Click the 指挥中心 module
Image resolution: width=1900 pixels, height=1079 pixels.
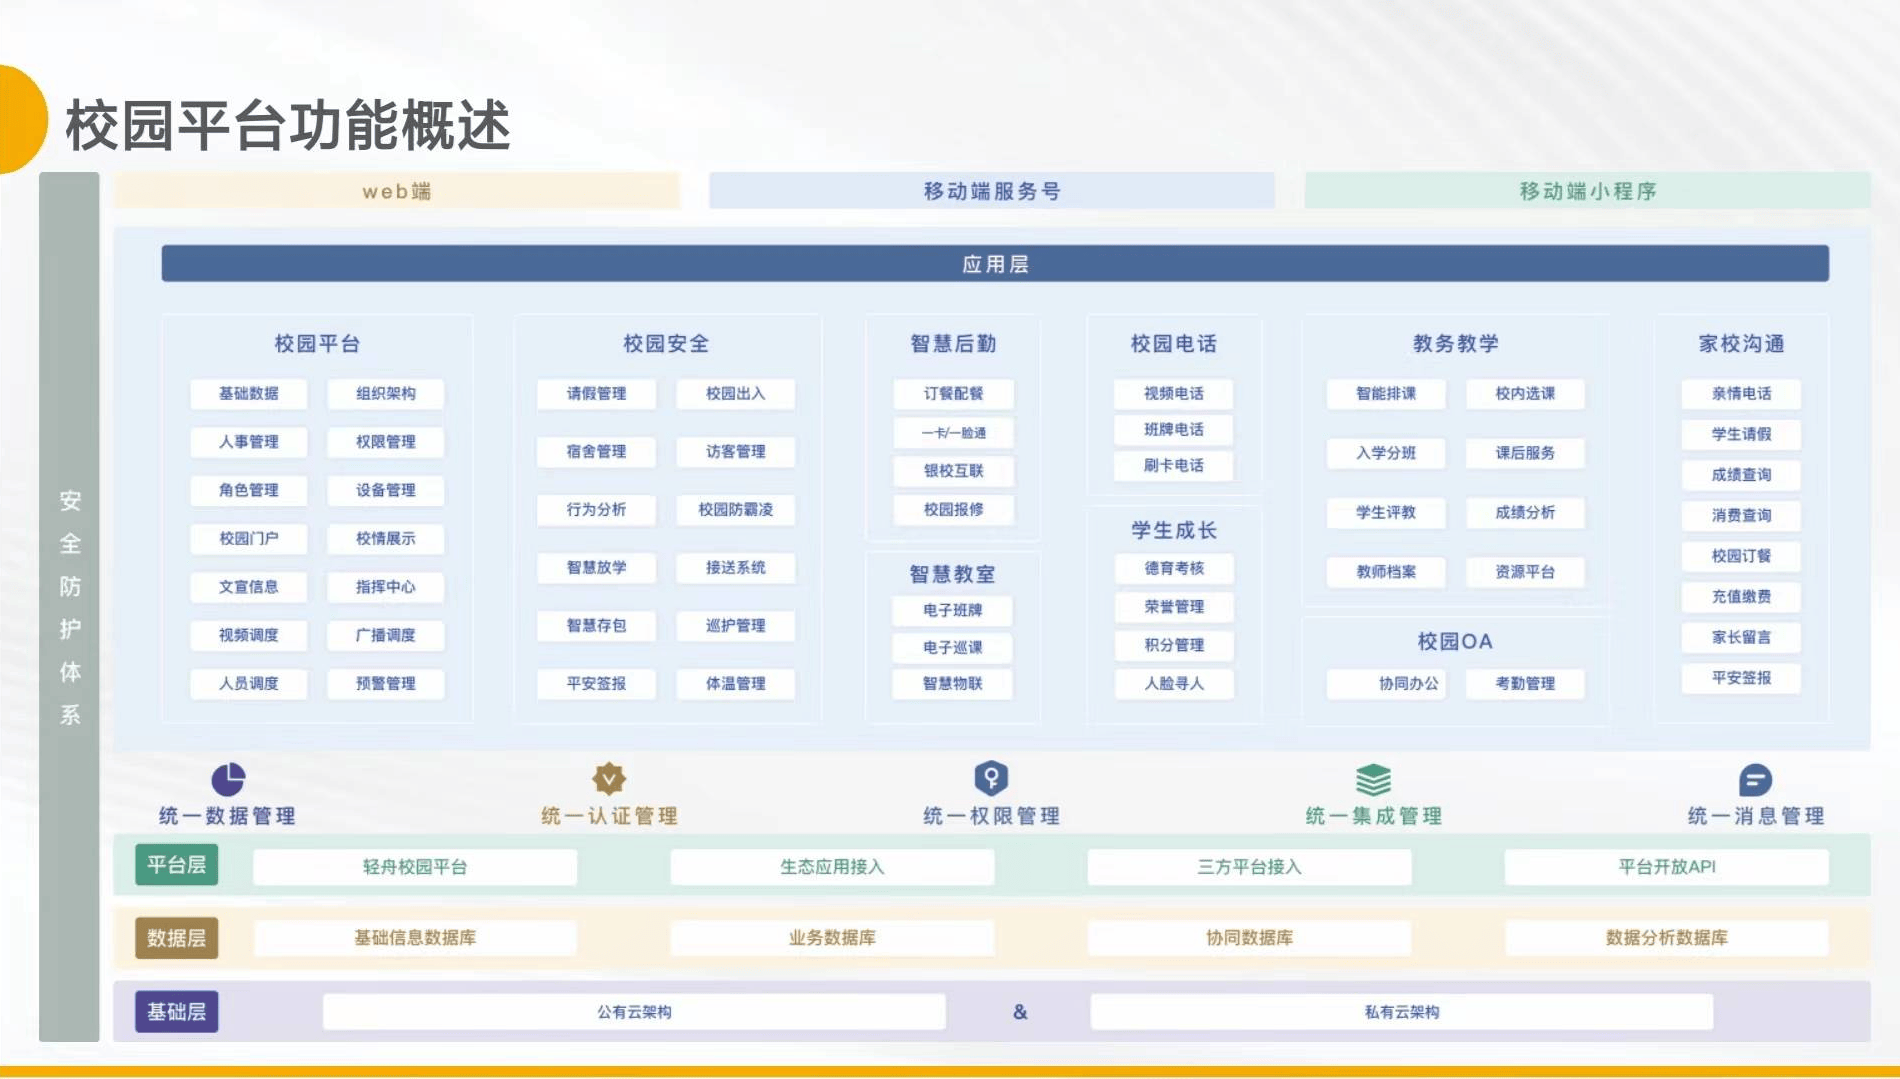point(386,587)
